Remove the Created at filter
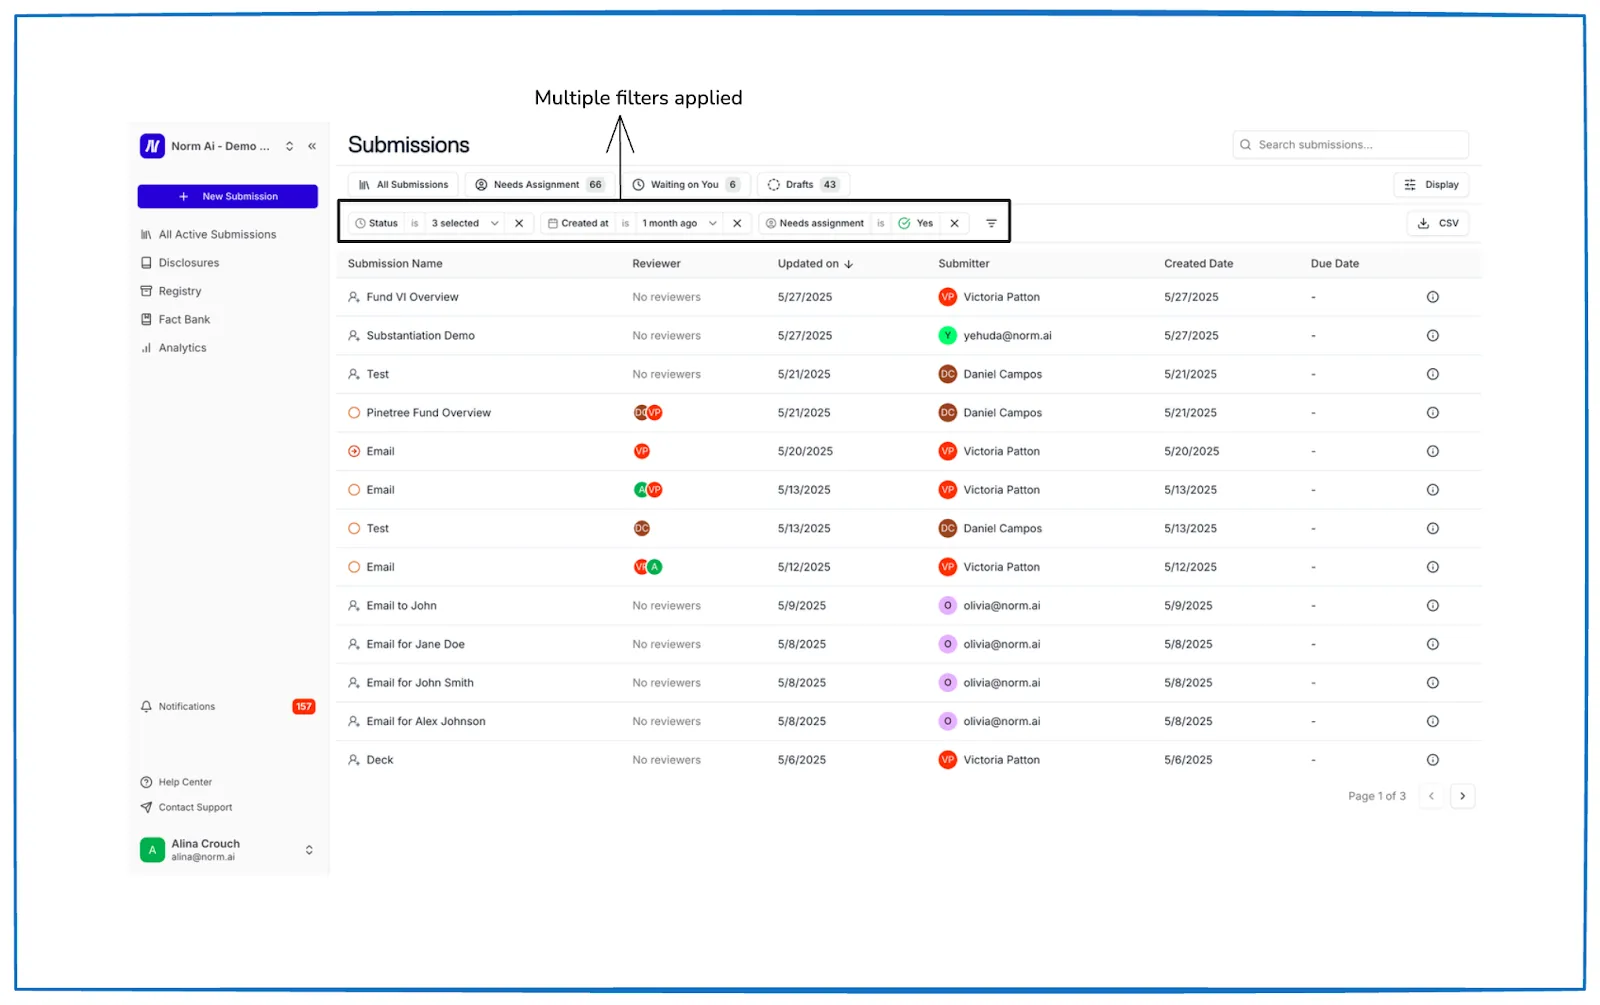 click(x=737, y=223)
